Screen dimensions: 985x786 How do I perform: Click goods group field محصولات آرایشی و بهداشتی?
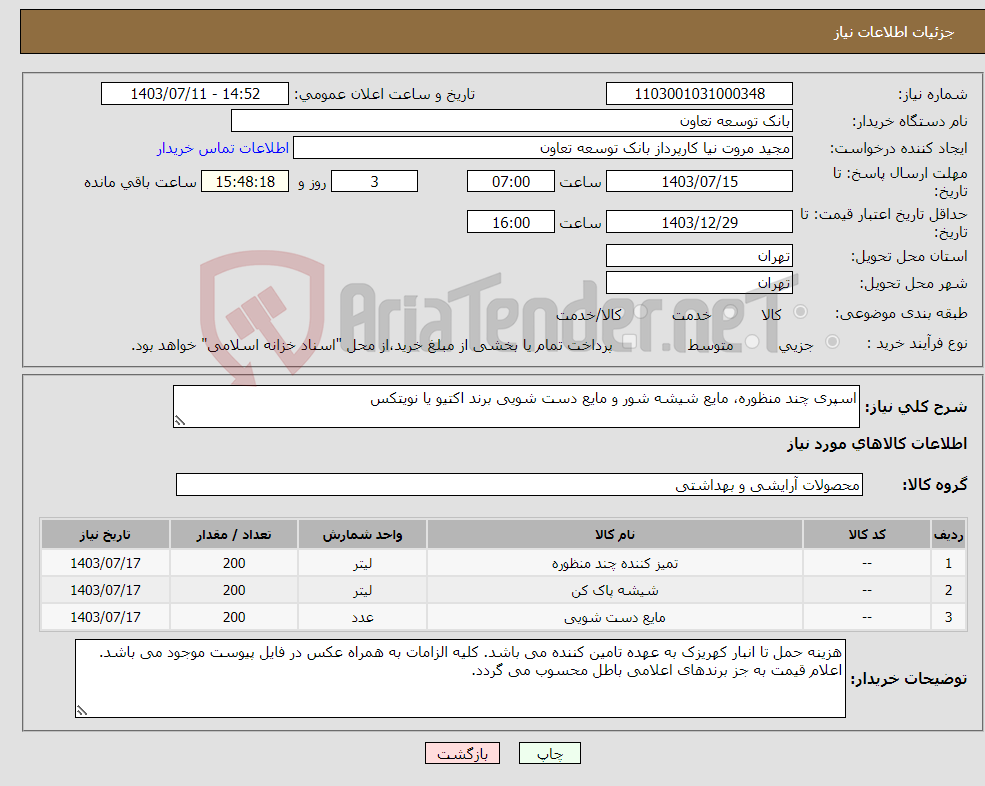(520, 484)
